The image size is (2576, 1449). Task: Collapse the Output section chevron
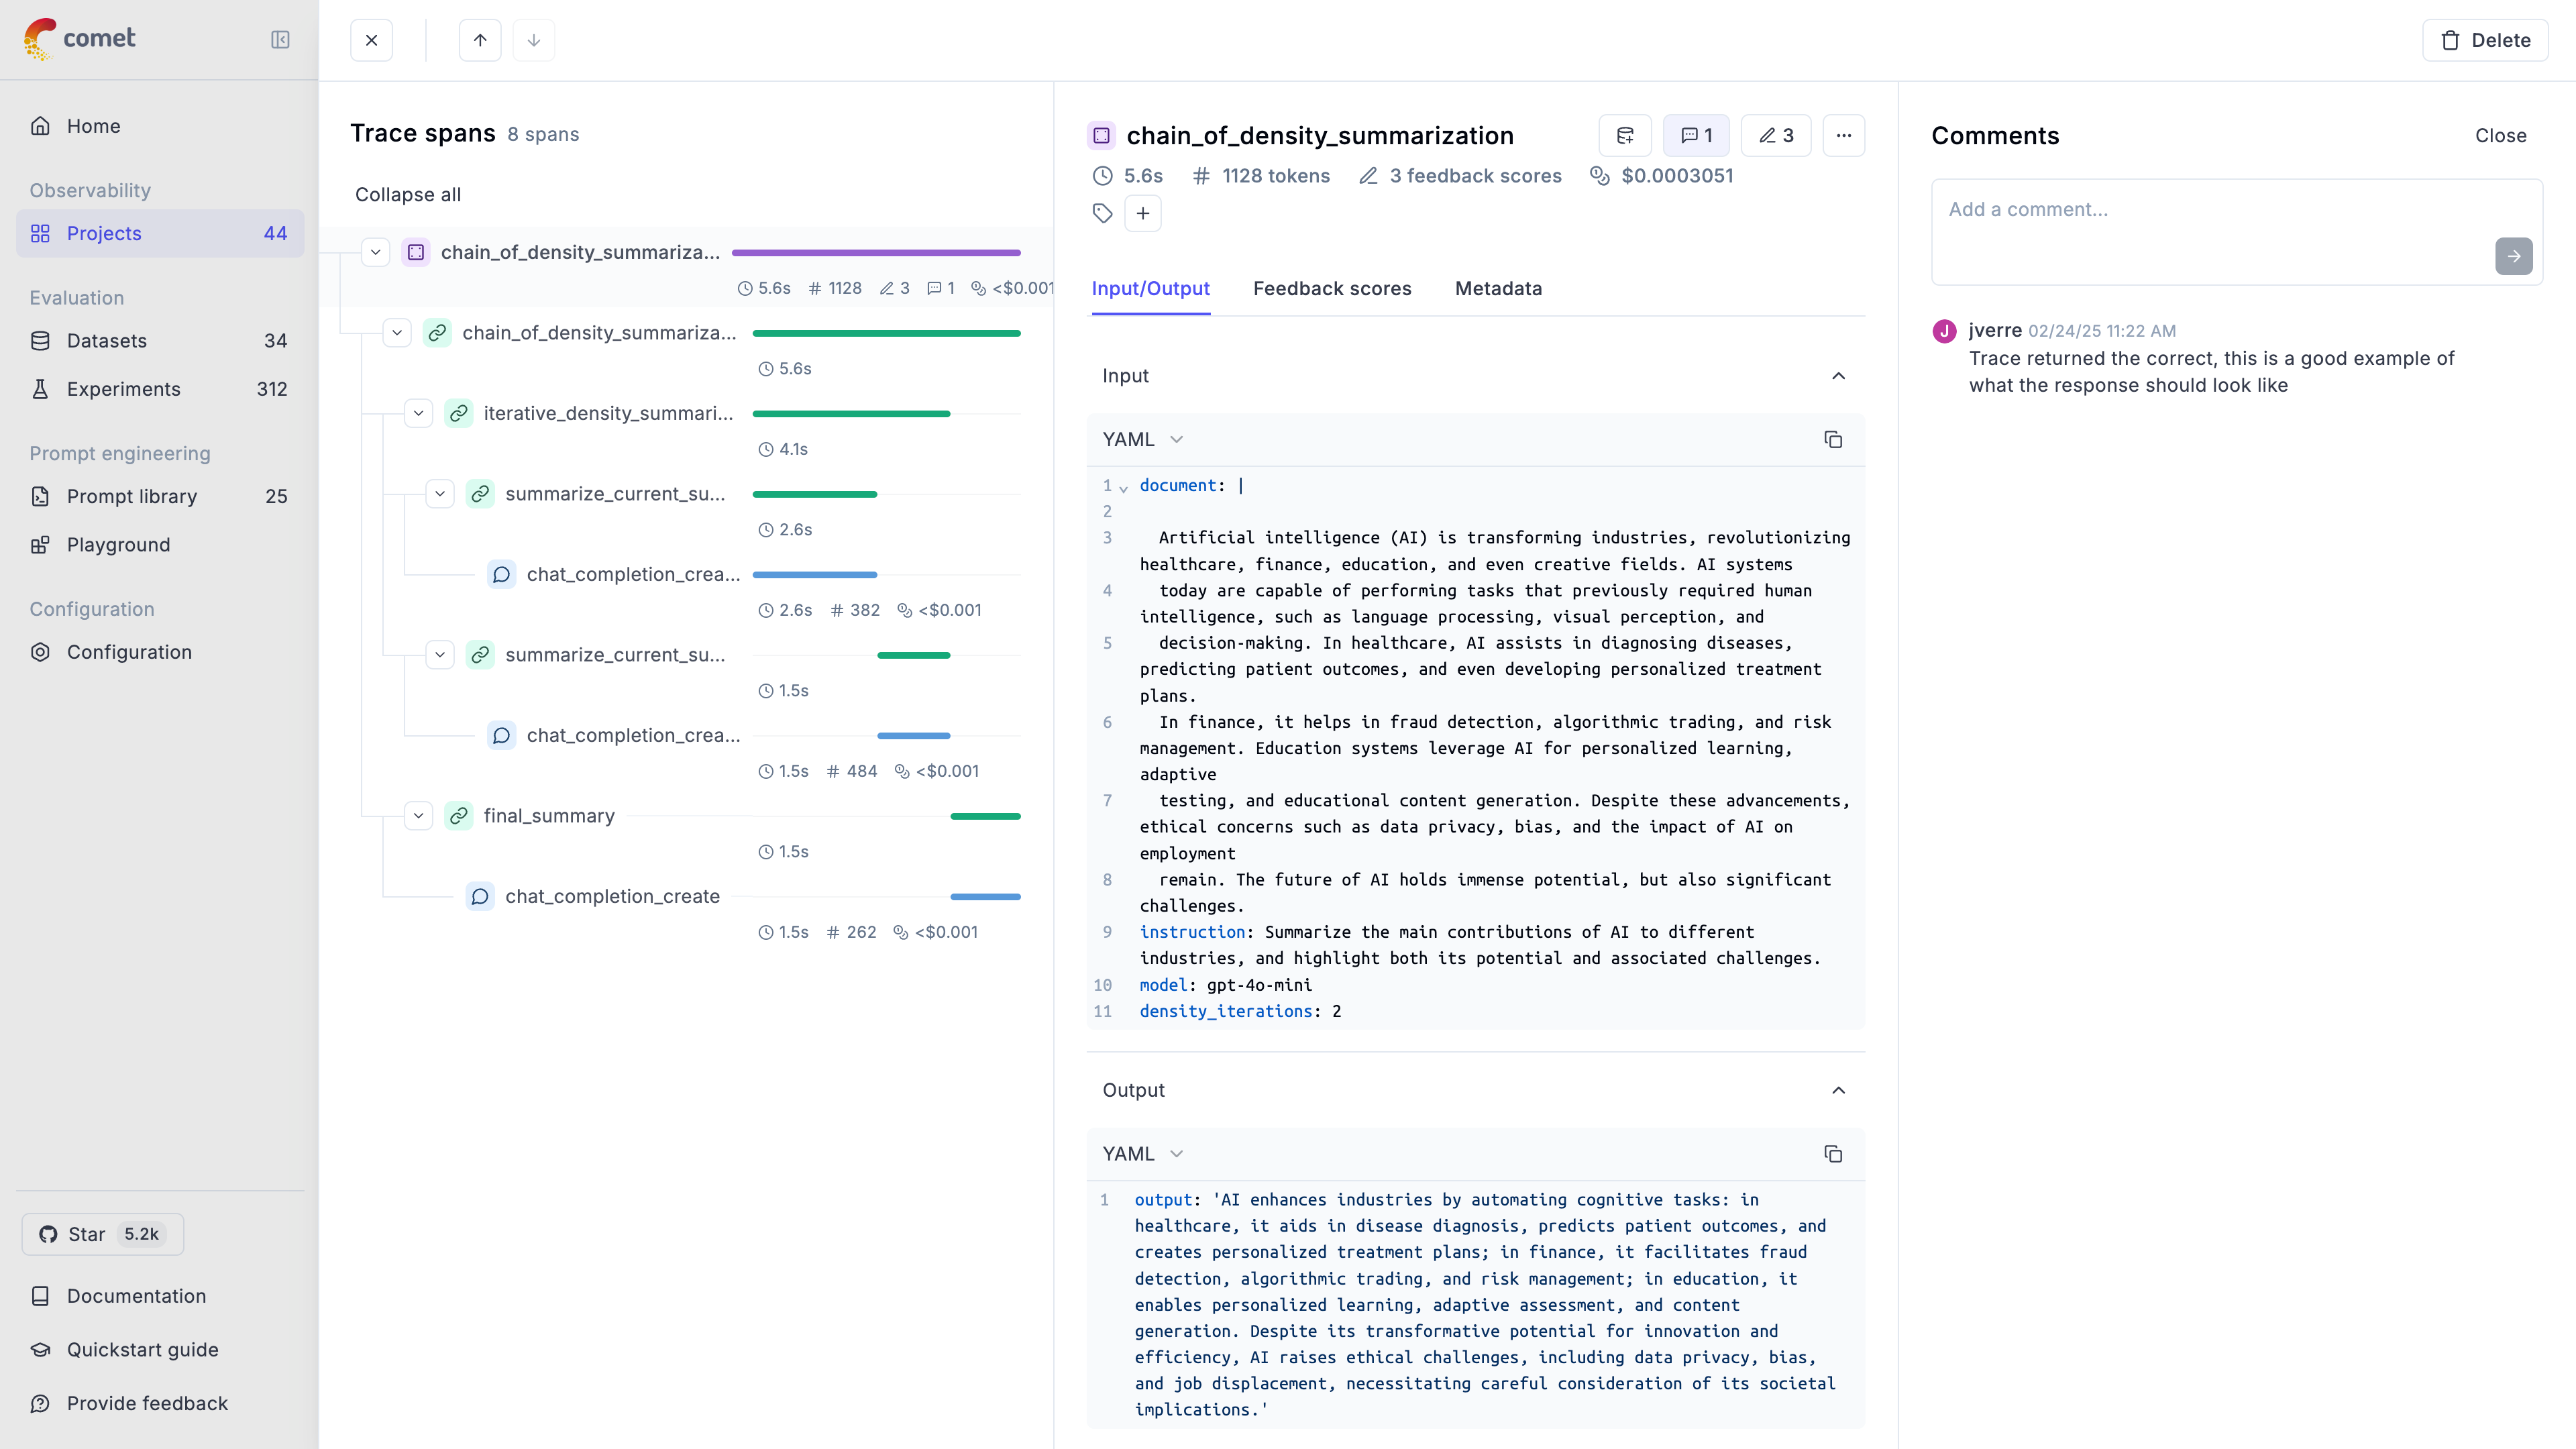click(1838, 1090)
